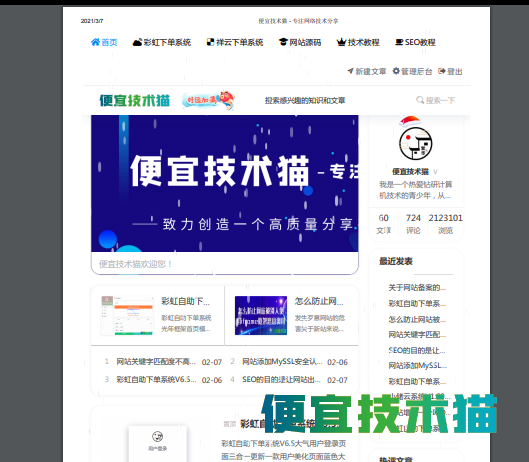Click the graduation cap icon by 网站源码
Viewport: 529px width, 462px height.
283,42
